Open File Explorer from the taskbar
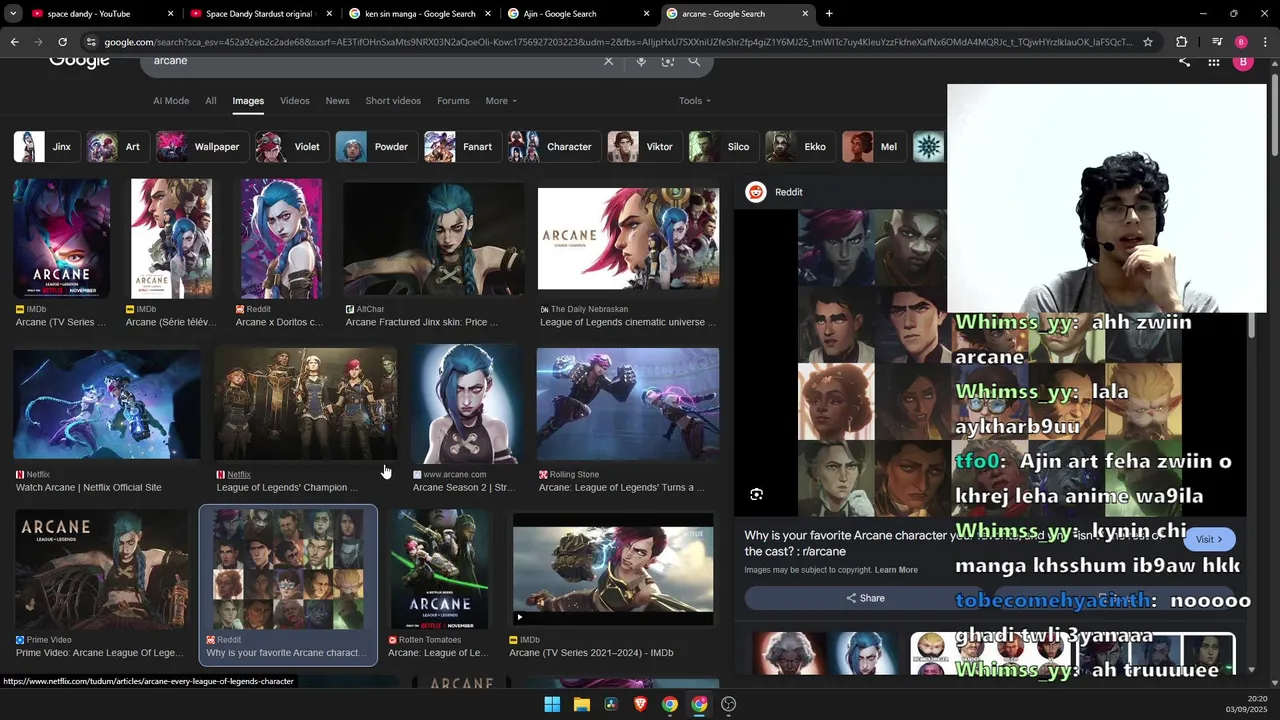The image size is (1280, 720). tap(581, 704)
